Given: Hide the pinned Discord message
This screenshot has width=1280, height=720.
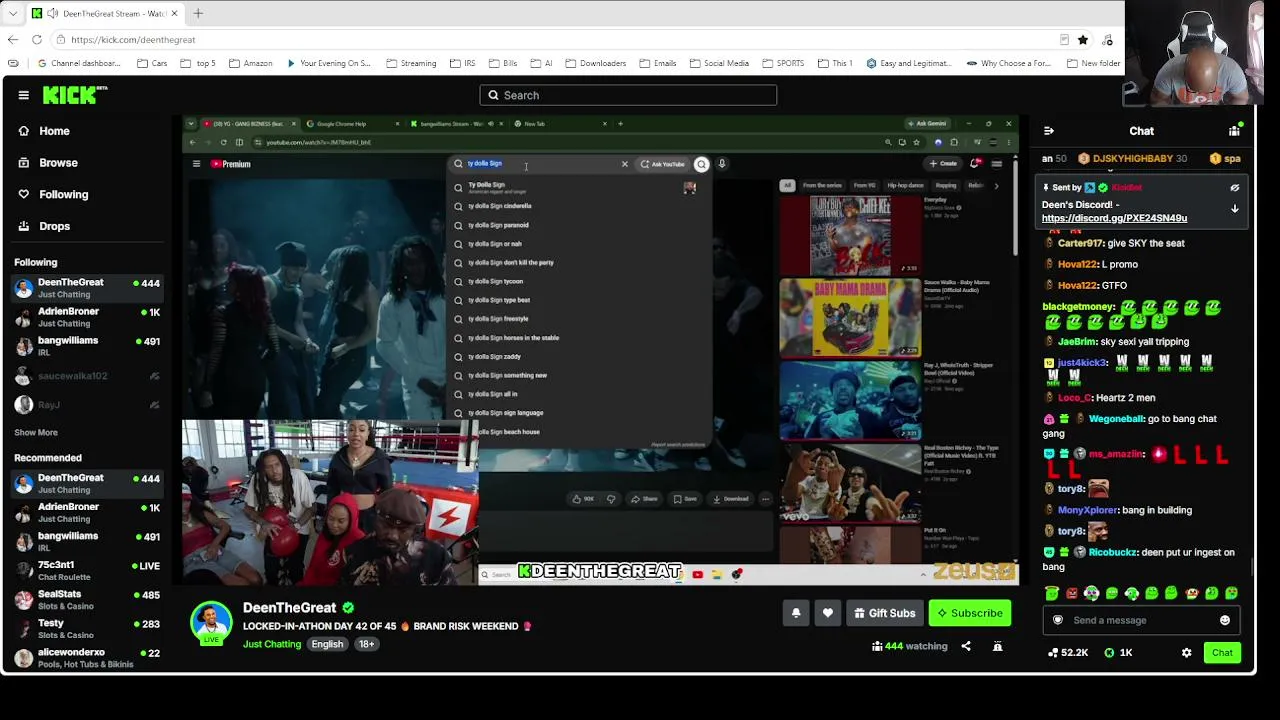Looking at the screenshot, I should point(1235,188).
